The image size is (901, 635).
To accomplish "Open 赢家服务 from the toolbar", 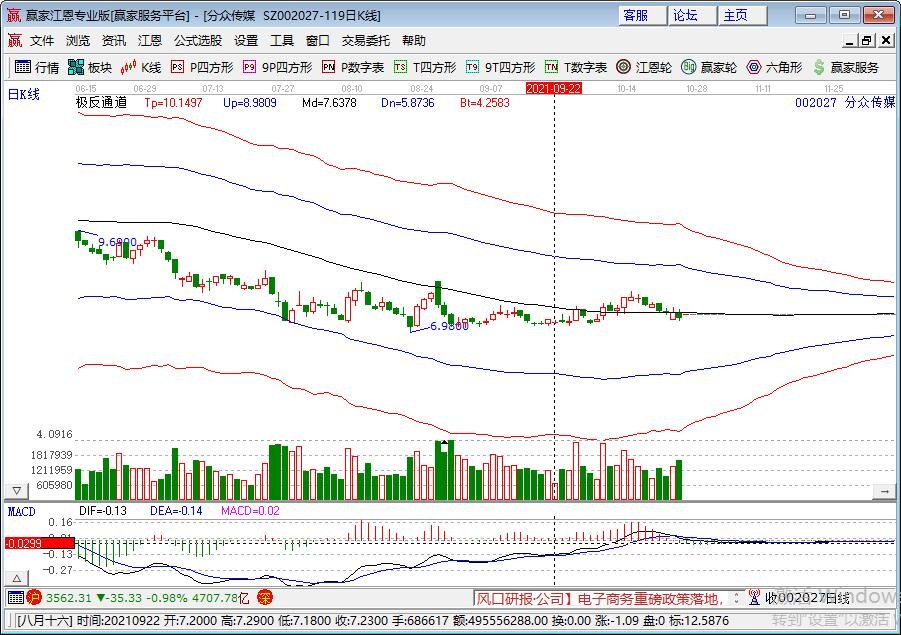I will point(847,67).
